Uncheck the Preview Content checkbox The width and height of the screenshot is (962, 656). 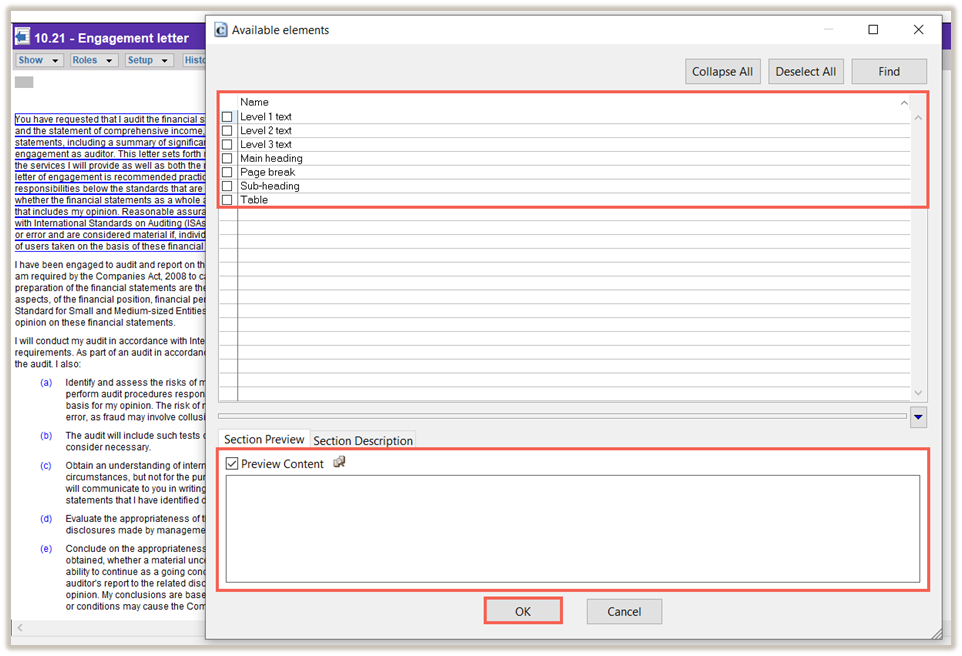tap(232, 464)
